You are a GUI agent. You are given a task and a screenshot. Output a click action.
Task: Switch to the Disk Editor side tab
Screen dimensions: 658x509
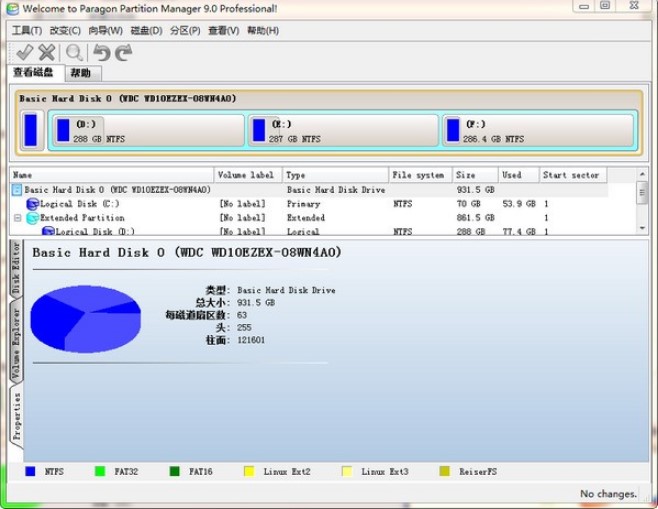16,268
